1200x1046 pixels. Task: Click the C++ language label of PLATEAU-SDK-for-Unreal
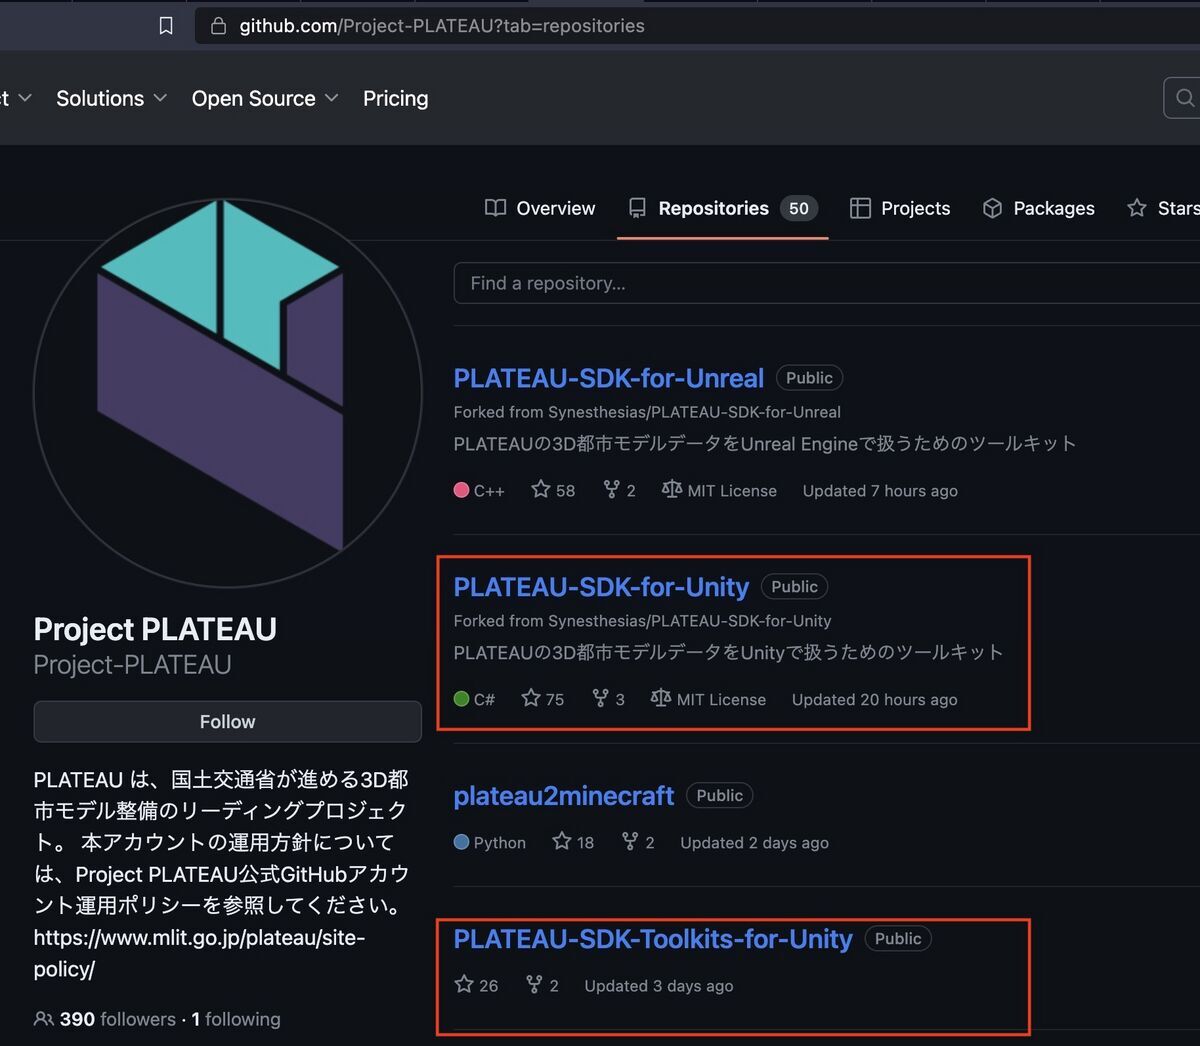point(479,490)
